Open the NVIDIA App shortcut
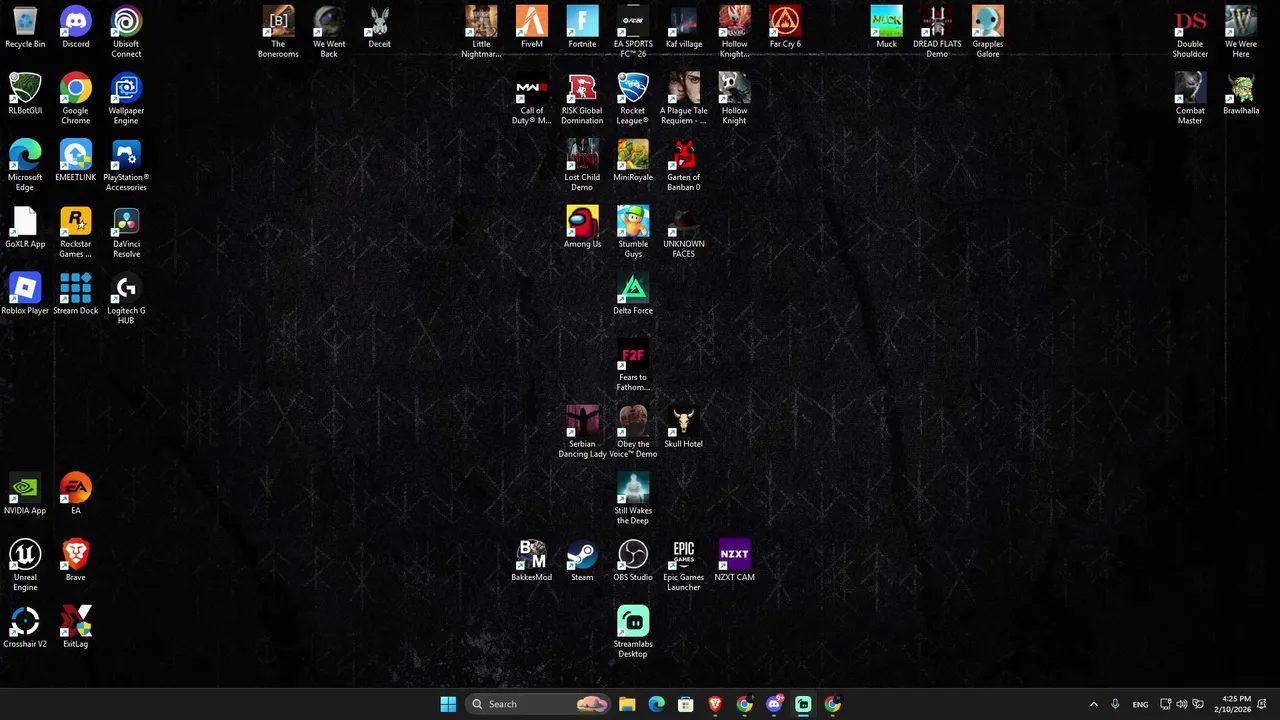The image size is (1280, 720). click(x=25, y=495)
